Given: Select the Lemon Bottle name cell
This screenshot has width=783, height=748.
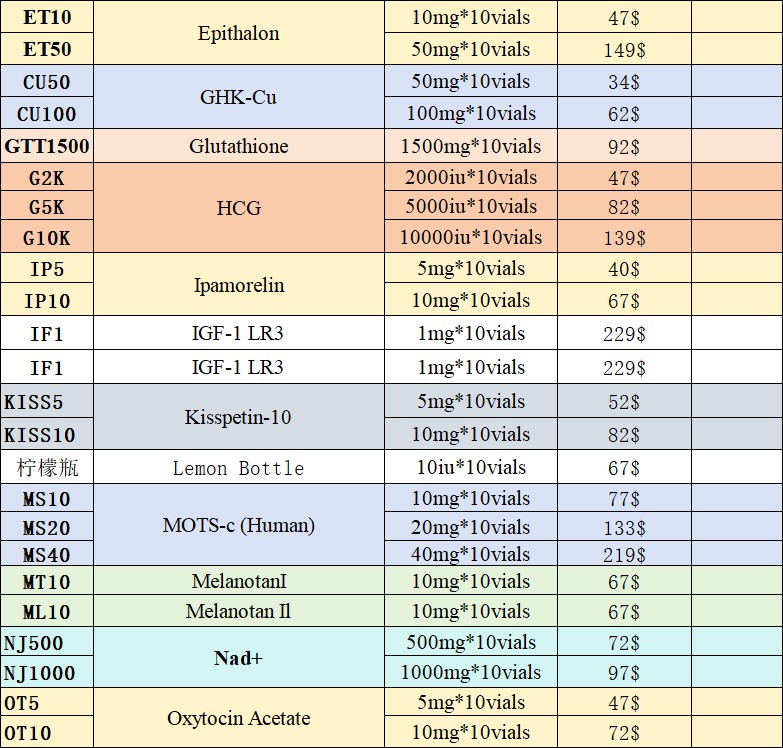Looking at the screenshot, I should coord(239,467).
